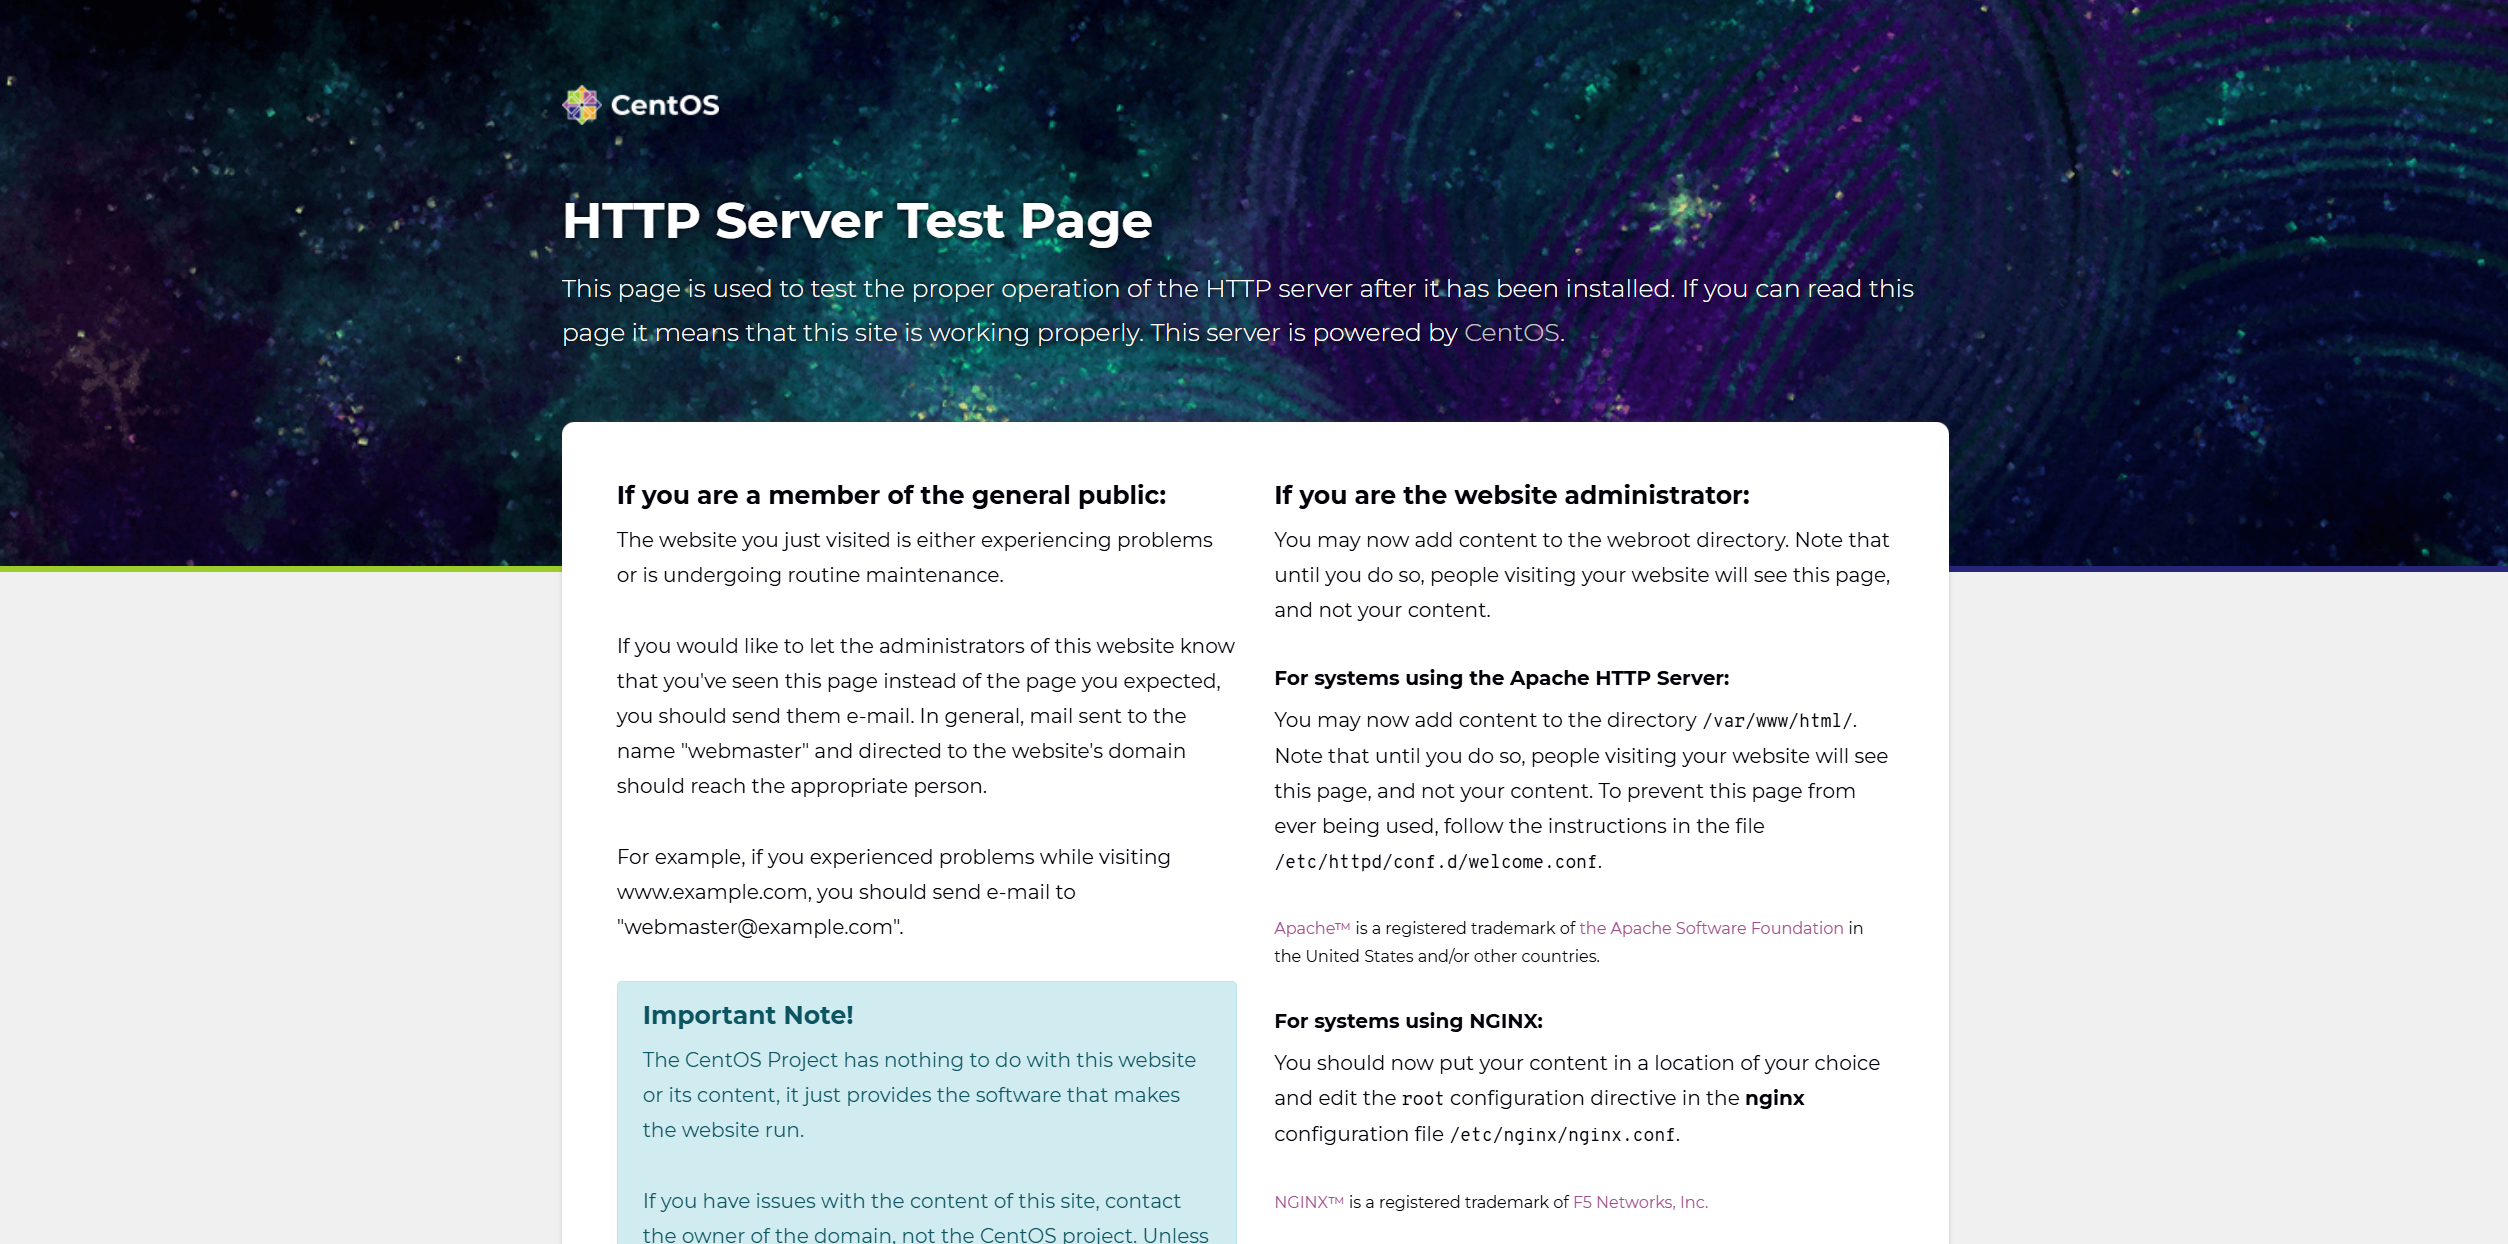Click the /etc/nginx/nginx.conf file path
2508x1244 pixels.
1562,1135
